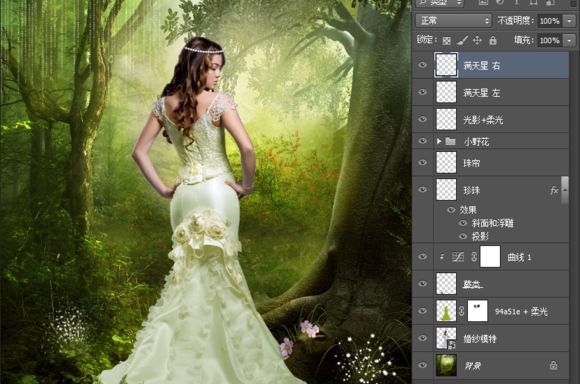The height and width of the screenshot is (384, 580).
Task: Click the lock icon on 背景 layer
Action: [553, 366]
